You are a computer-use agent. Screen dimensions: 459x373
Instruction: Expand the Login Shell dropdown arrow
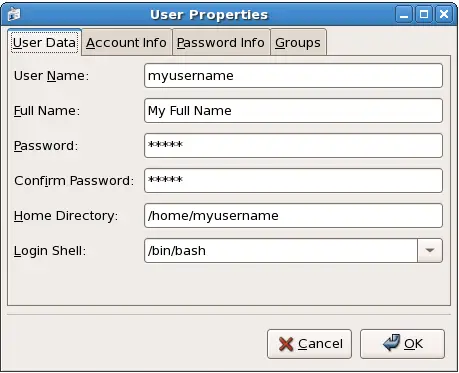(430, 251)
